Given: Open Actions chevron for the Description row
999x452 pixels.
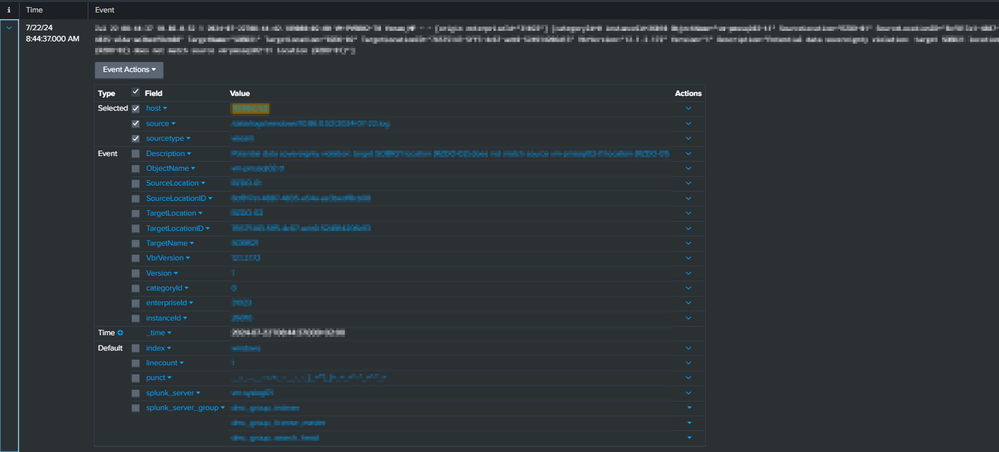Looking at the screenshot, I should (x=688, y=154).
